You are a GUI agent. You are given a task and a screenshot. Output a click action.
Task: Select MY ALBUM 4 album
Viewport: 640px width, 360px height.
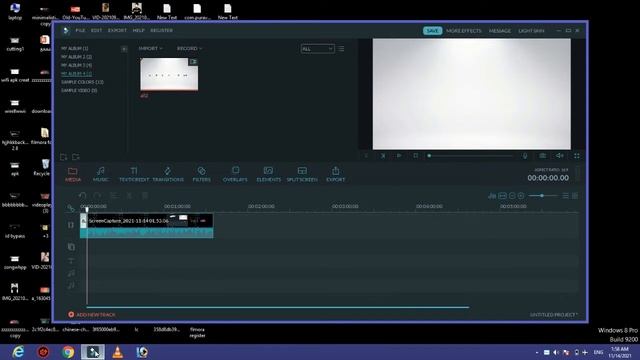point(76,74)
